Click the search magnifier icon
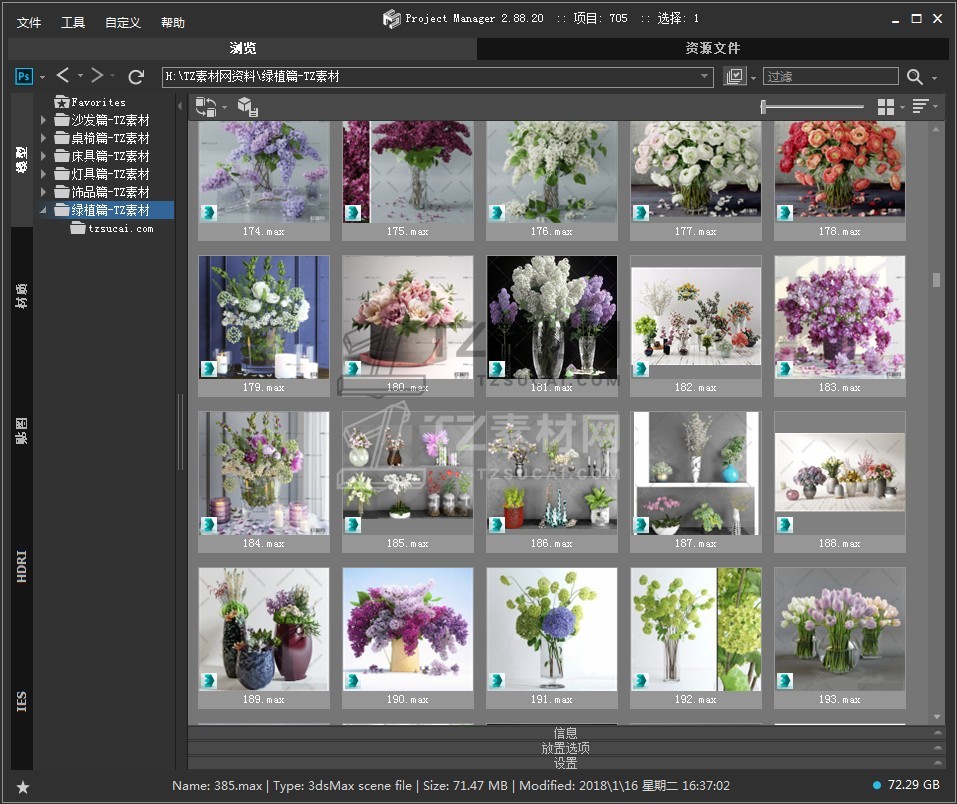The height and width of the screenshot is (804, 957). point(914,76)
